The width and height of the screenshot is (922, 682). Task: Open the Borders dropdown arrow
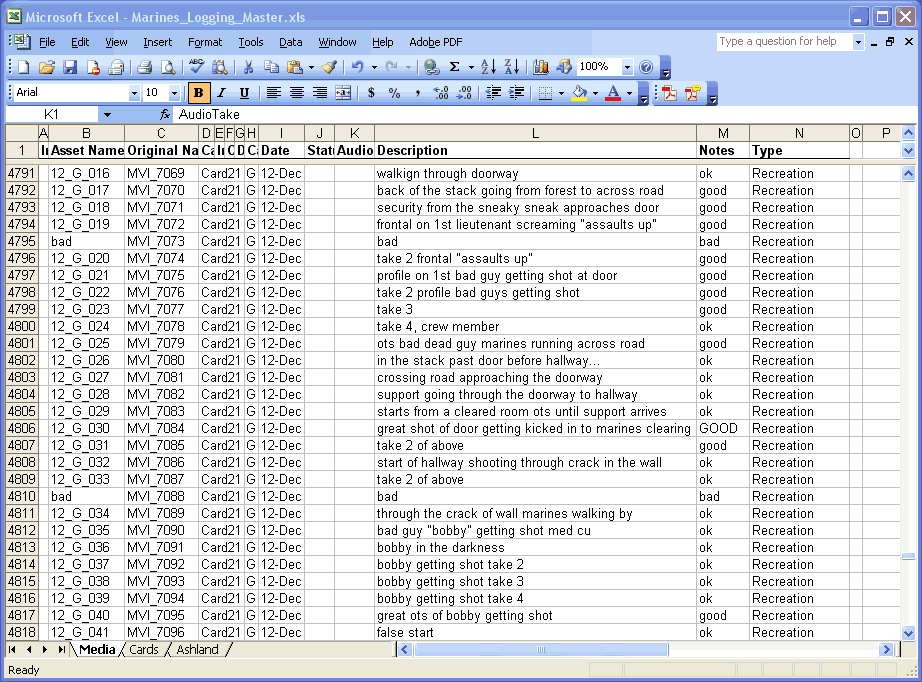pos(562,93)
